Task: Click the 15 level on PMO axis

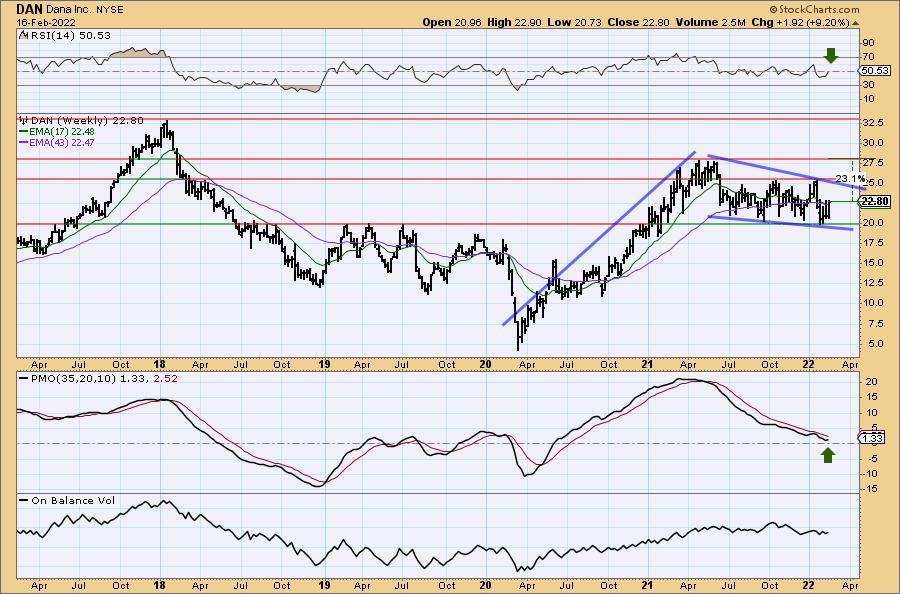Action: [x=870, y=397]
